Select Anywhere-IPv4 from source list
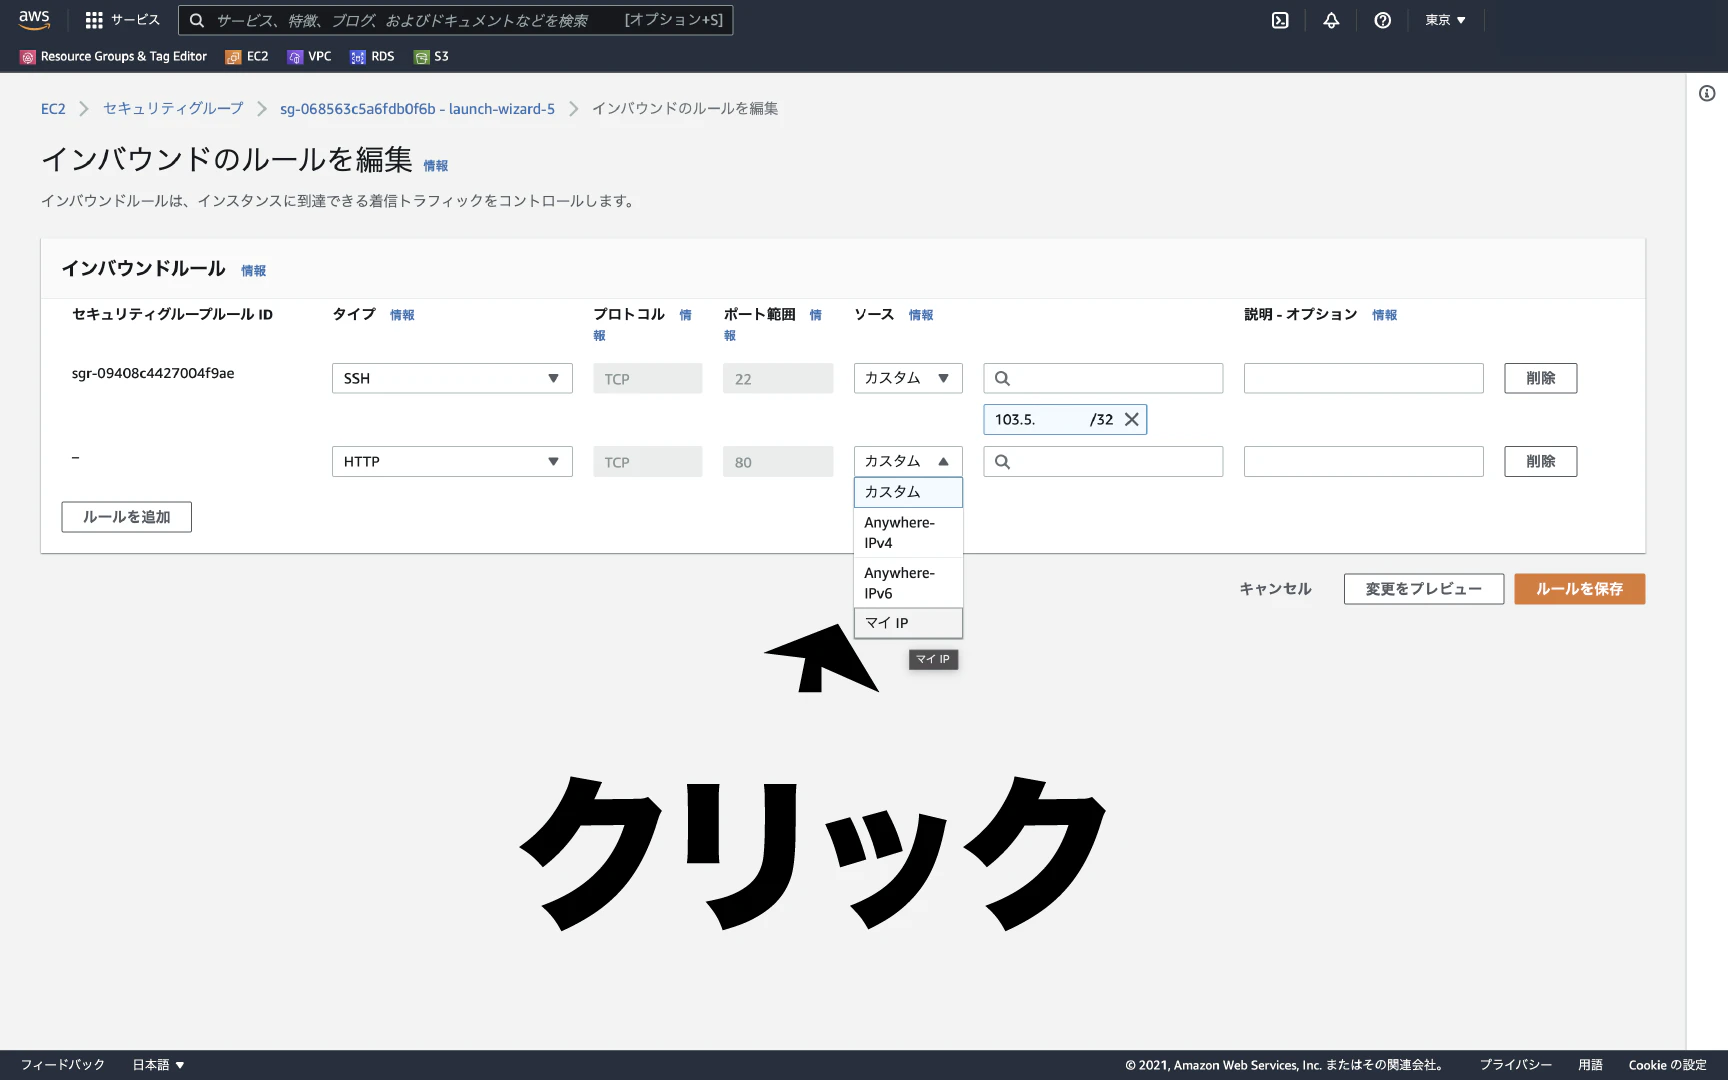This screenshot has width=1728, height=1080. click(908, 533)
